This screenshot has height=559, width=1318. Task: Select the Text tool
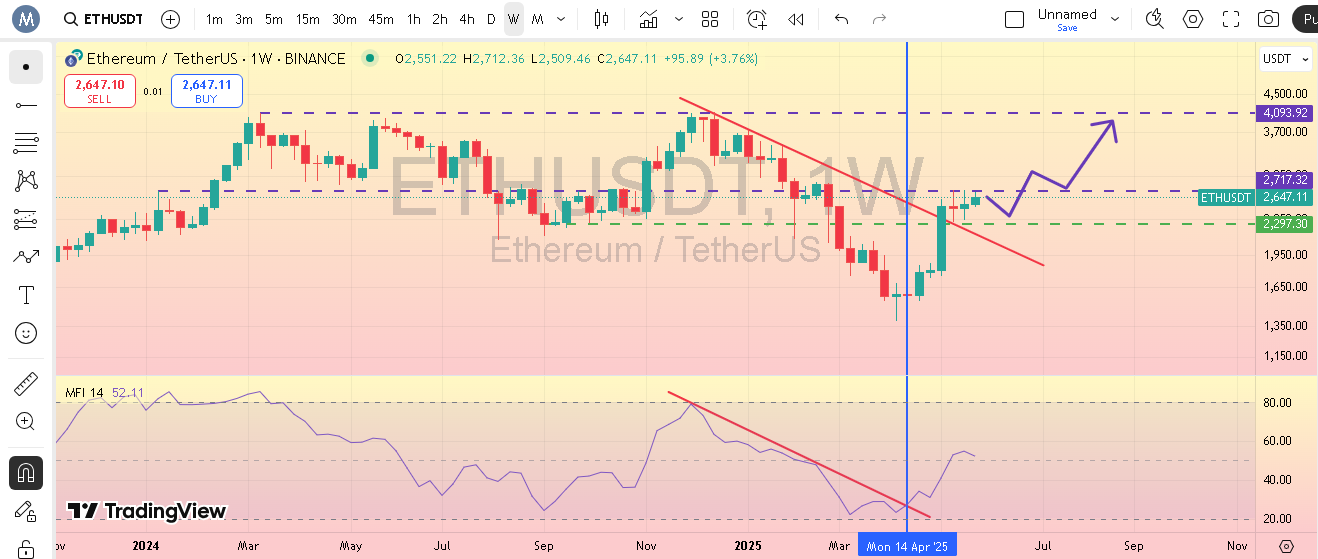coord(26,295)
